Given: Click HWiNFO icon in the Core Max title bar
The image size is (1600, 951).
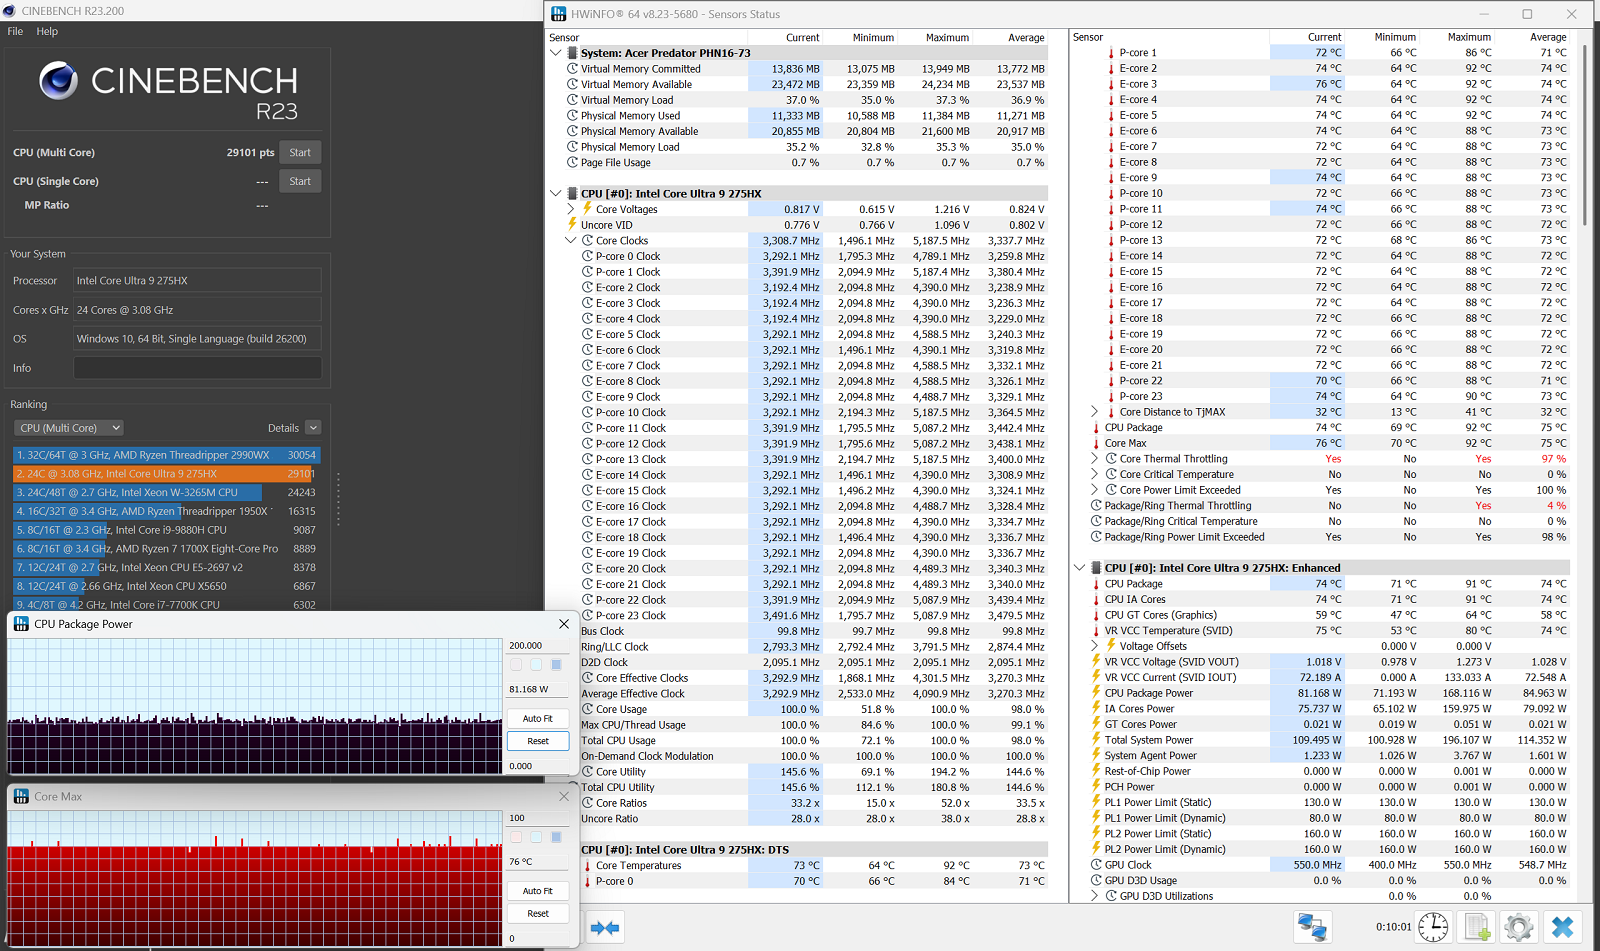Looking at the screenshot, I should point(21,797).
